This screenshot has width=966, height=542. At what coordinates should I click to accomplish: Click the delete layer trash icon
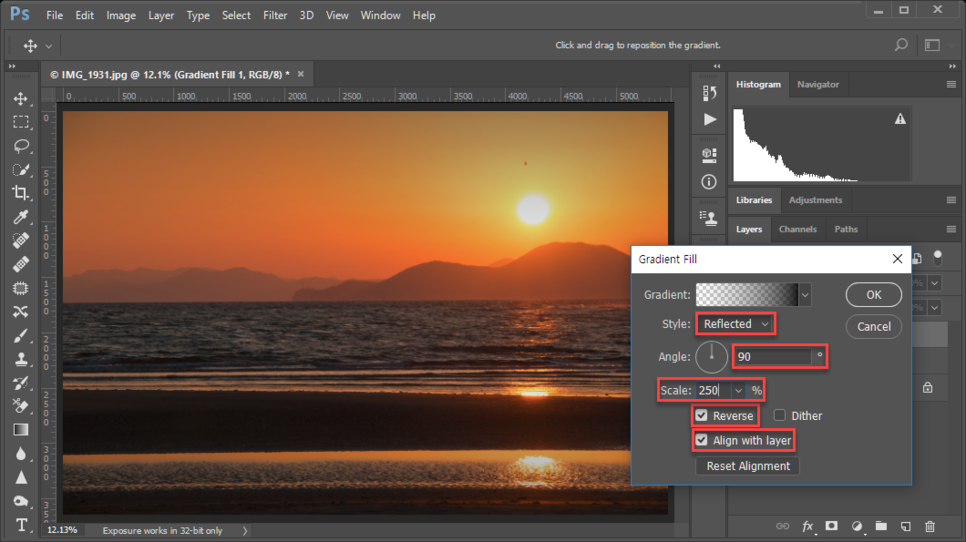pyautogui.click(x=930, y=526)
